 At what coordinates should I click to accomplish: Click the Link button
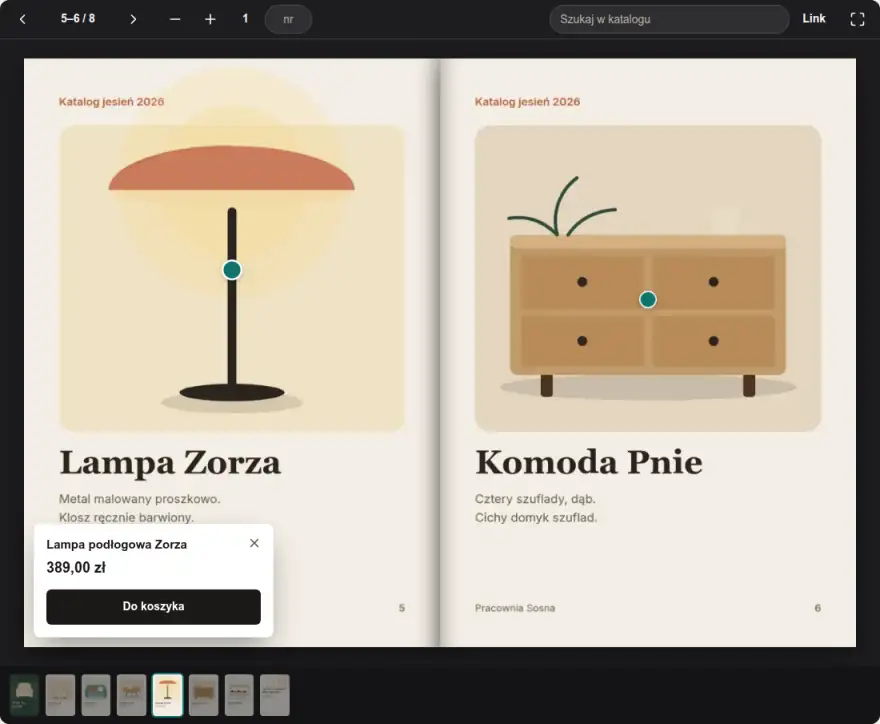pyautogui.click(x=814, y=19)
